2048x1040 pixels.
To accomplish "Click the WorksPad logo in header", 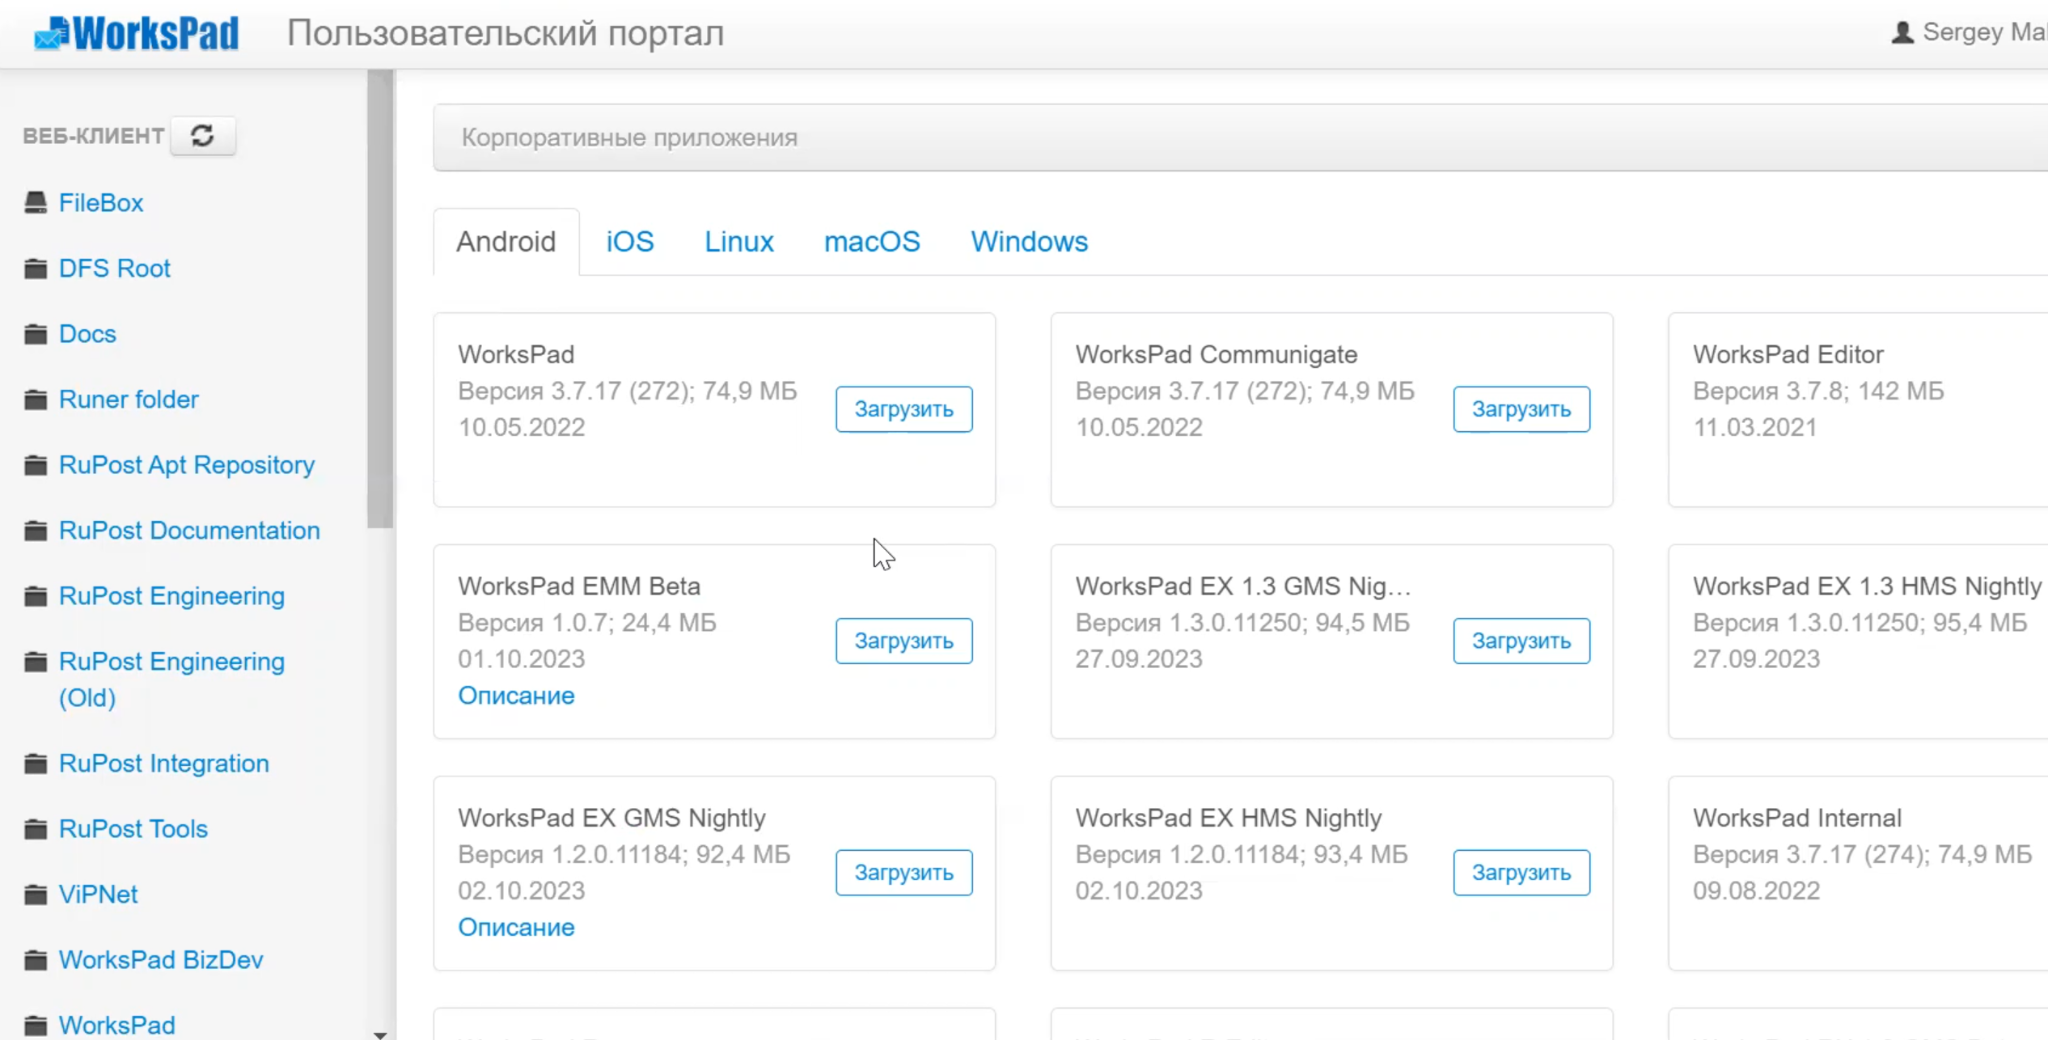I will tap(137, 34).
